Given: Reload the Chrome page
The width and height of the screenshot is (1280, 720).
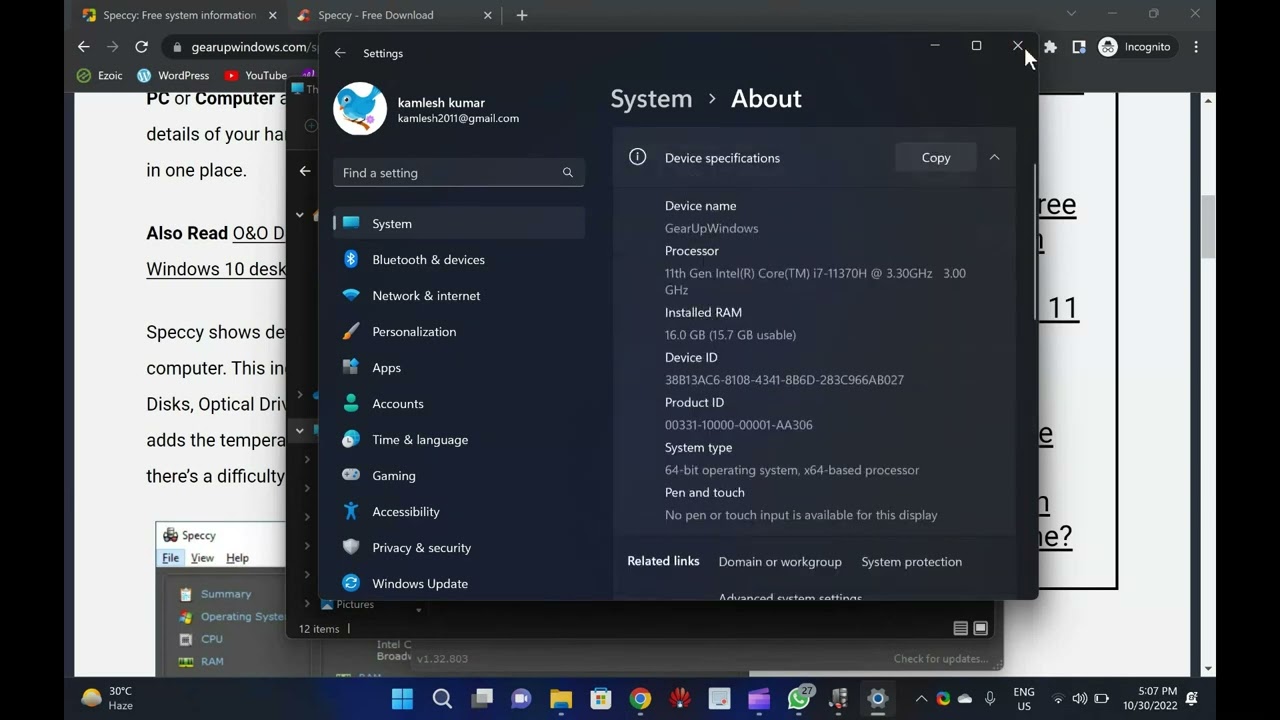Looking at the screenshot, I should [x=141, y=47].
